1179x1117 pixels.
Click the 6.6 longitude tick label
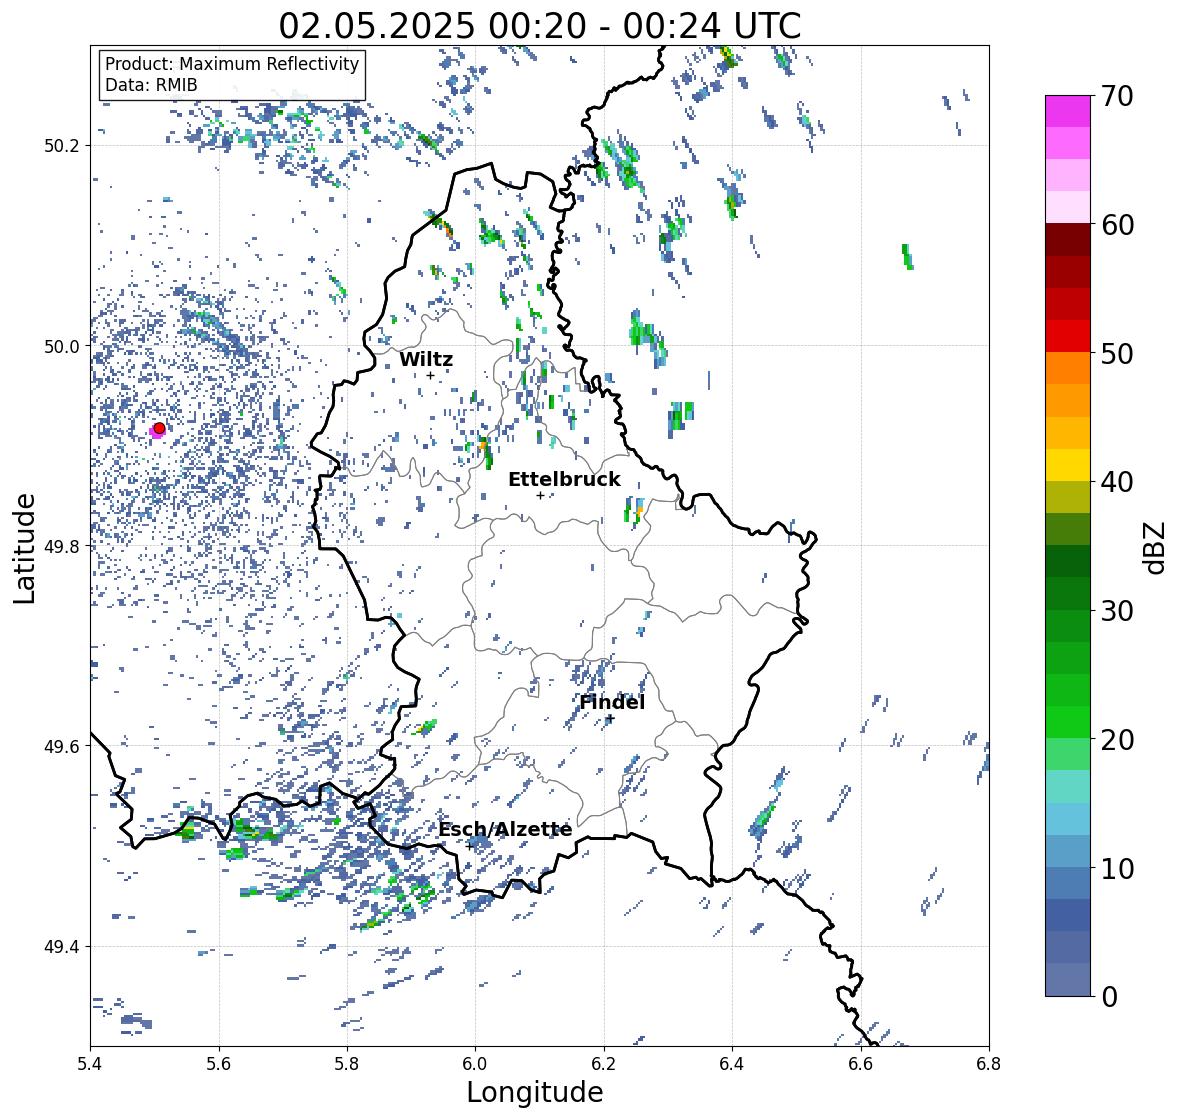[861, 1063]
